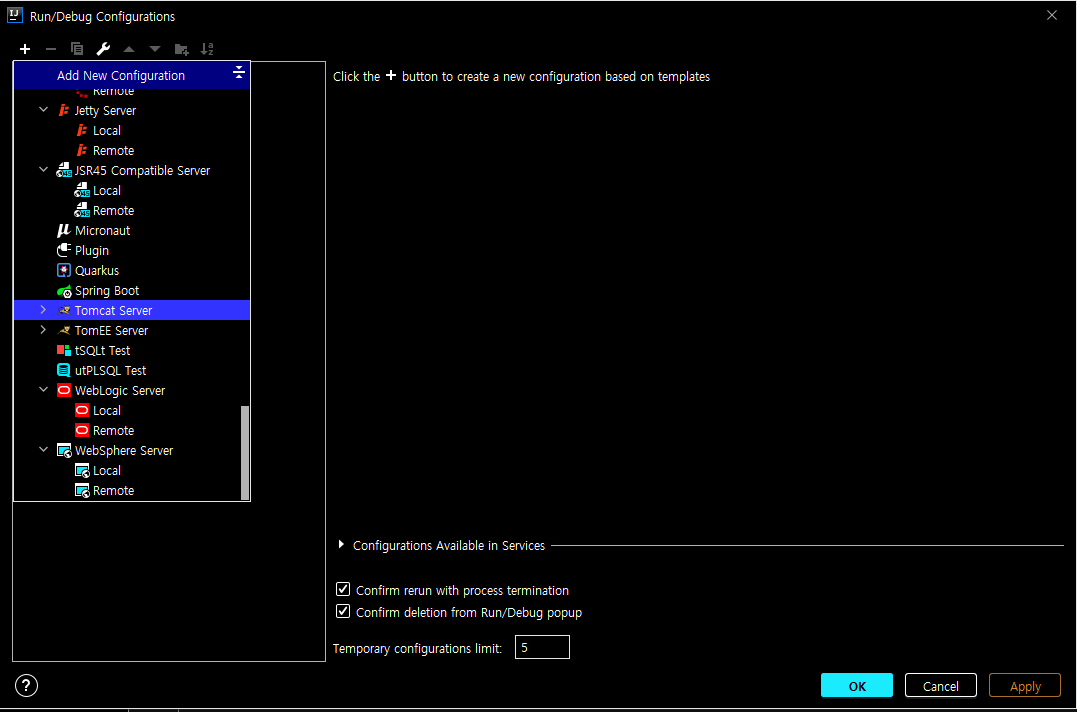The width and height of the screenshot is (1077, 712).
Task: Click the Micronaut icon
Action: [x=64, y=231]
